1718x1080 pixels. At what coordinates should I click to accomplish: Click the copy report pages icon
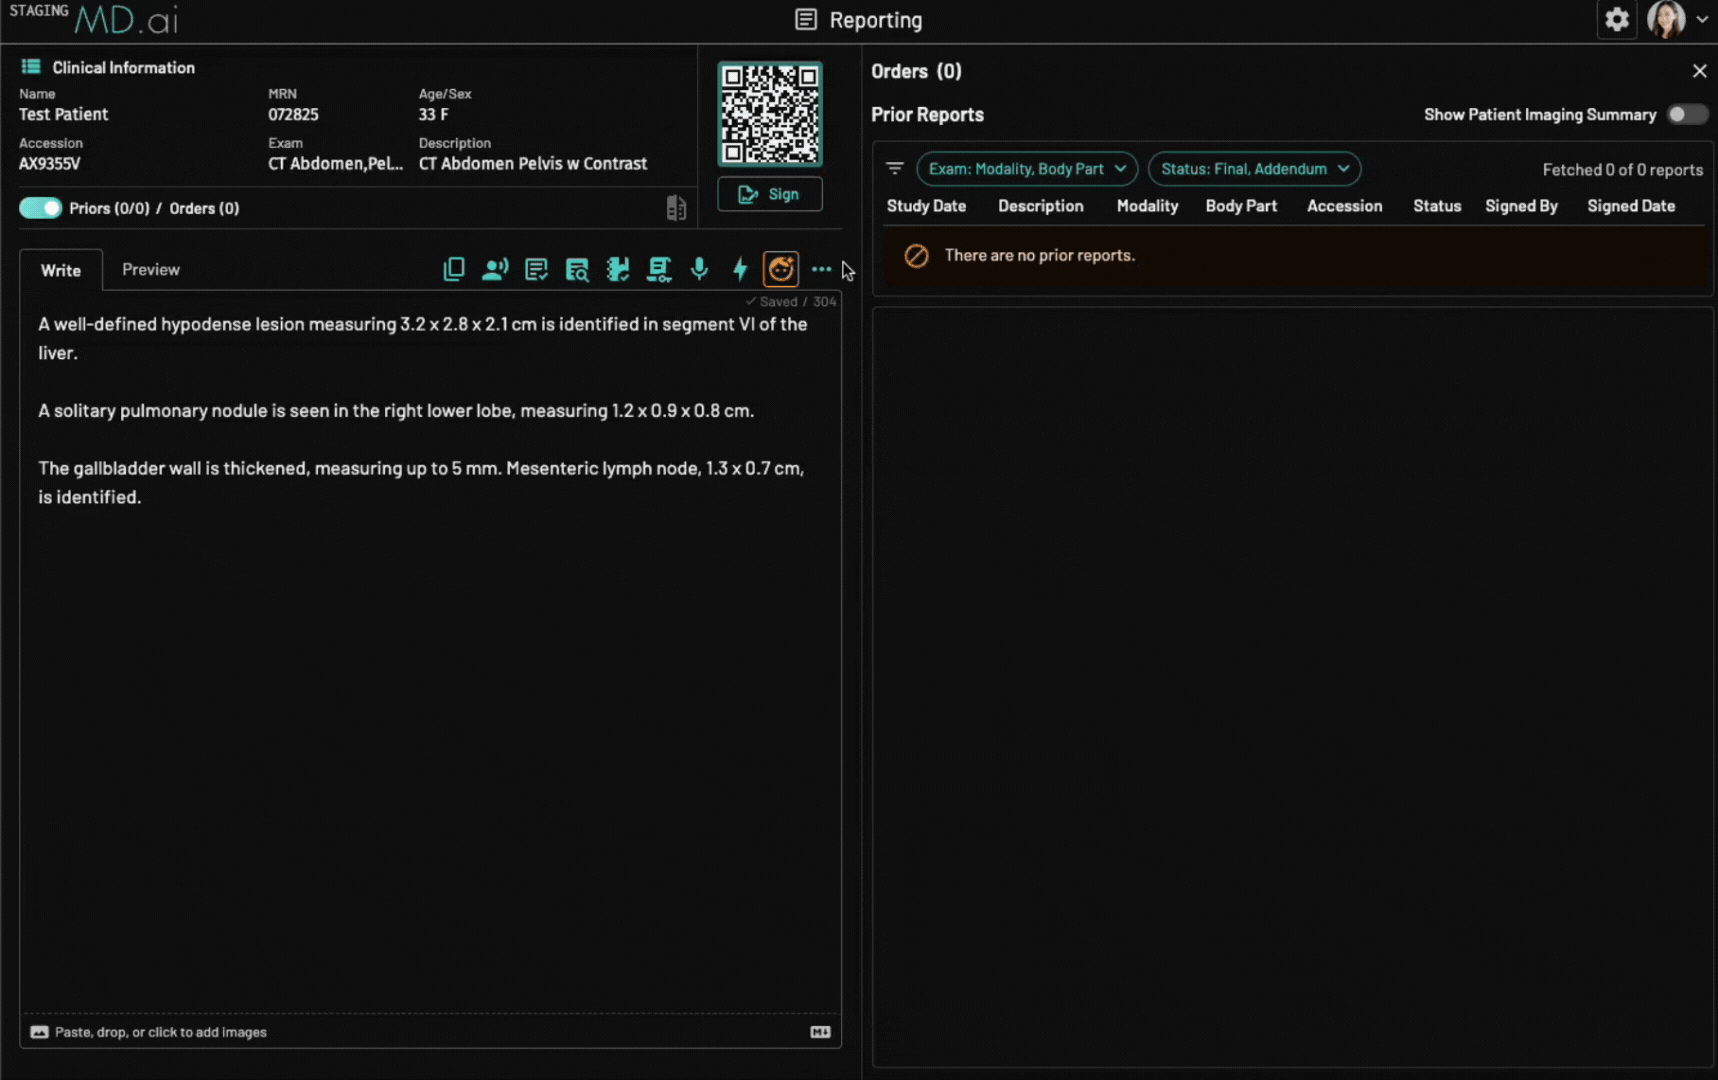454,269
